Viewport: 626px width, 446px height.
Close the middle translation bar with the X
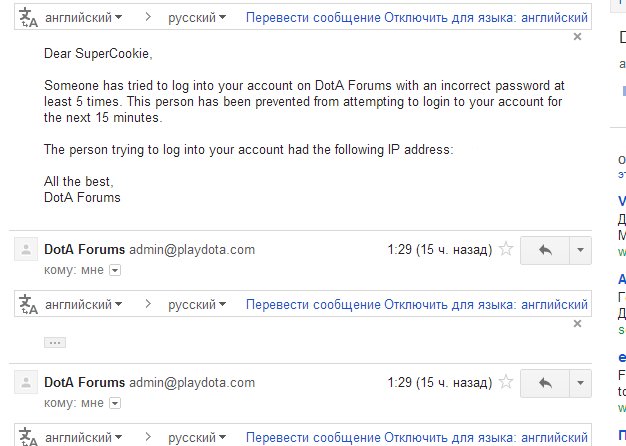577,324
